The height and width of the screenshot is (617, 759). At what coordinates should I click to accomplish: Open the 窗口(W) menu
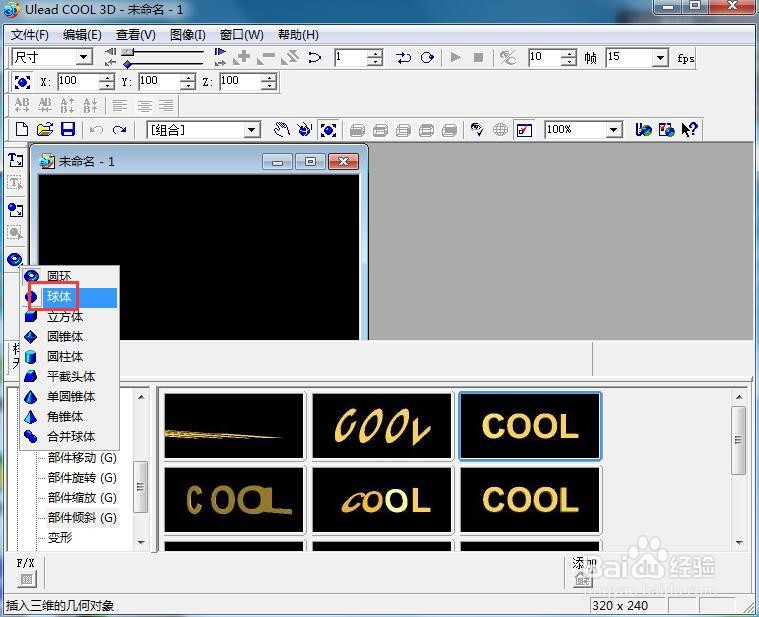[x=242, y=35]
